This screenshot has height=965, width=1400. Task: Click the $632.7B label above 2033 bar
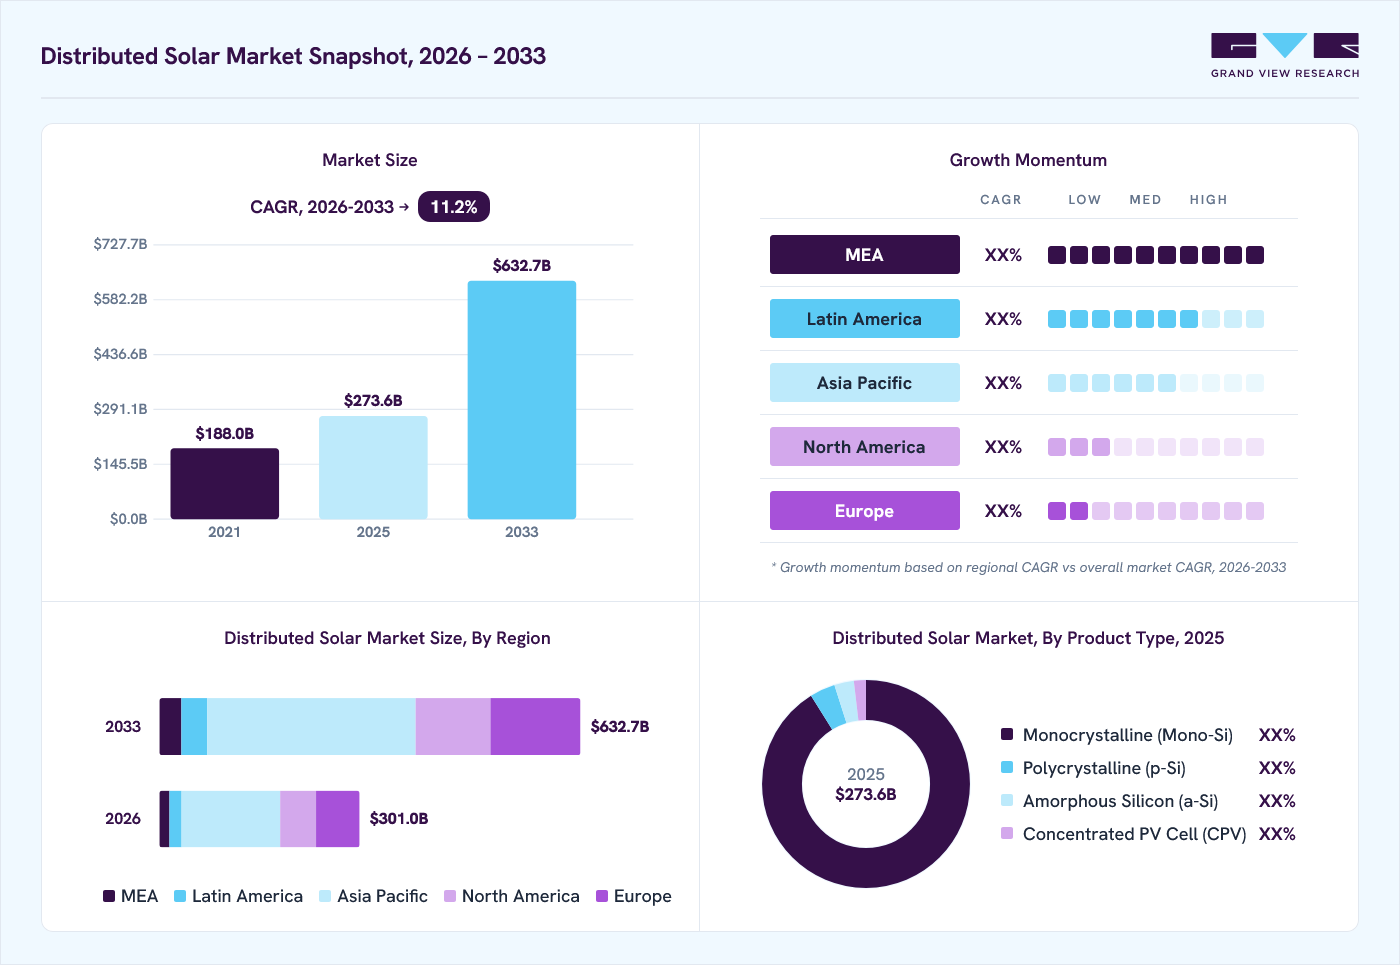coord(522,265)
